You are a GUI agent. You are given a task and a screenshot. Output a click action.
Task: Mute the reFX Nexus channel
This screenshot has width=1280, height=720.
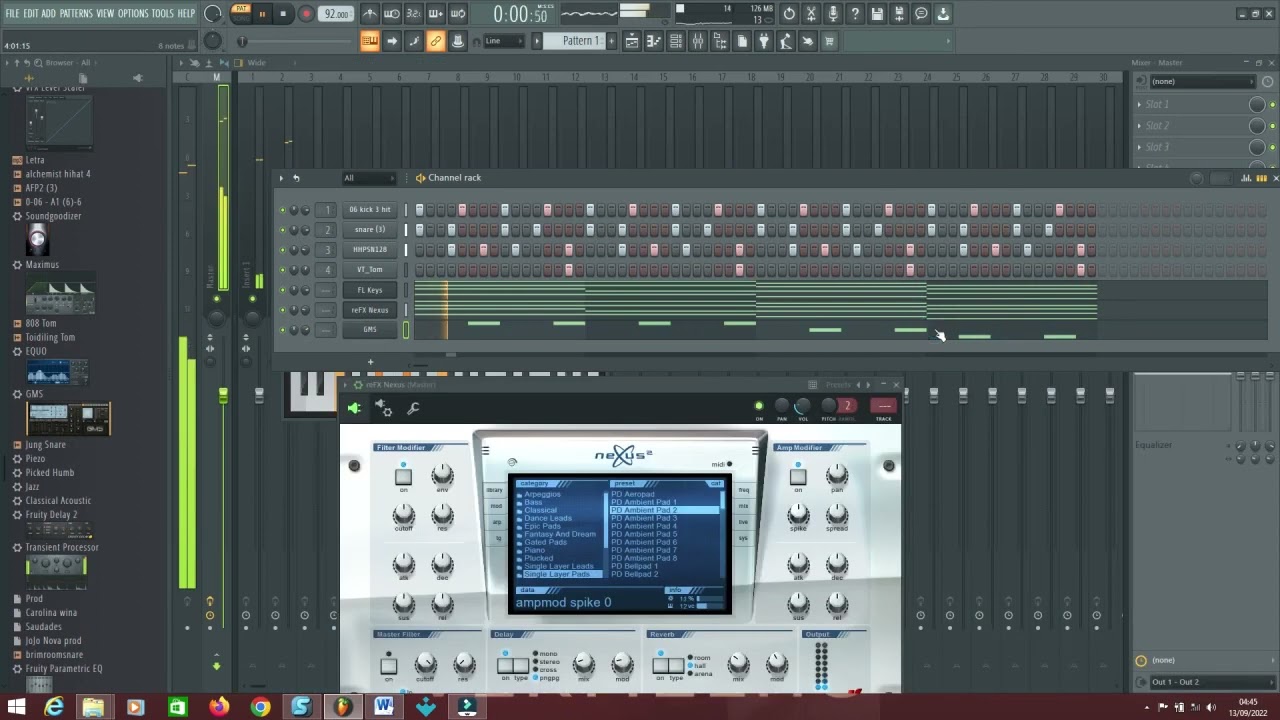click(x=282, y=310)
